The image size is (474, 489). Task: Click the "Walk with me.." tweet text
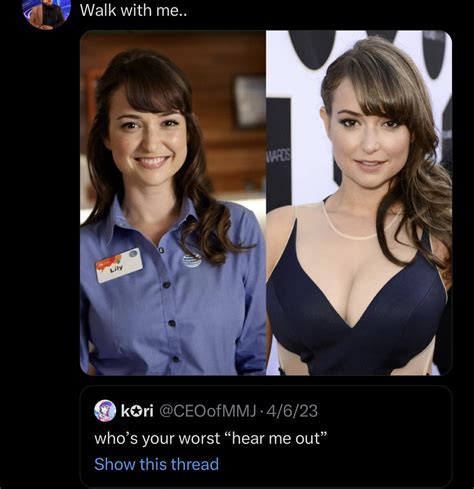click(134, 11)
